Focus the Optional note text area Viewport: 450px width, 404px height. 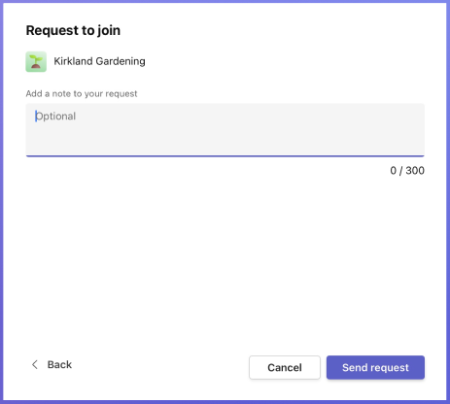tap(225, 130)
